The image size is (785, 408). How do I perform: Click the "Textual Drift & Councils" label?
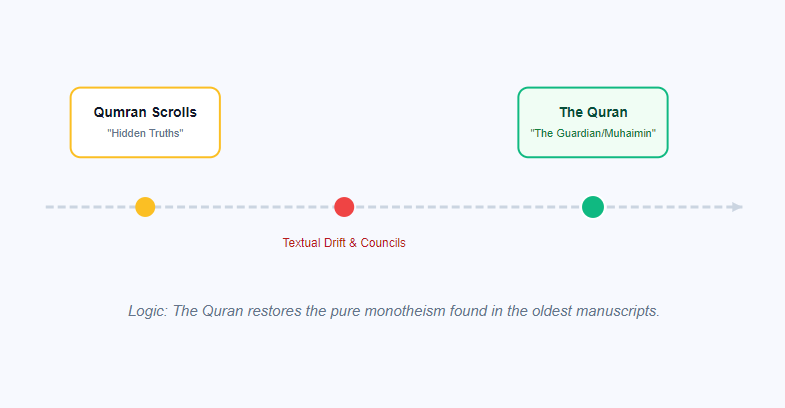(344, 243)
